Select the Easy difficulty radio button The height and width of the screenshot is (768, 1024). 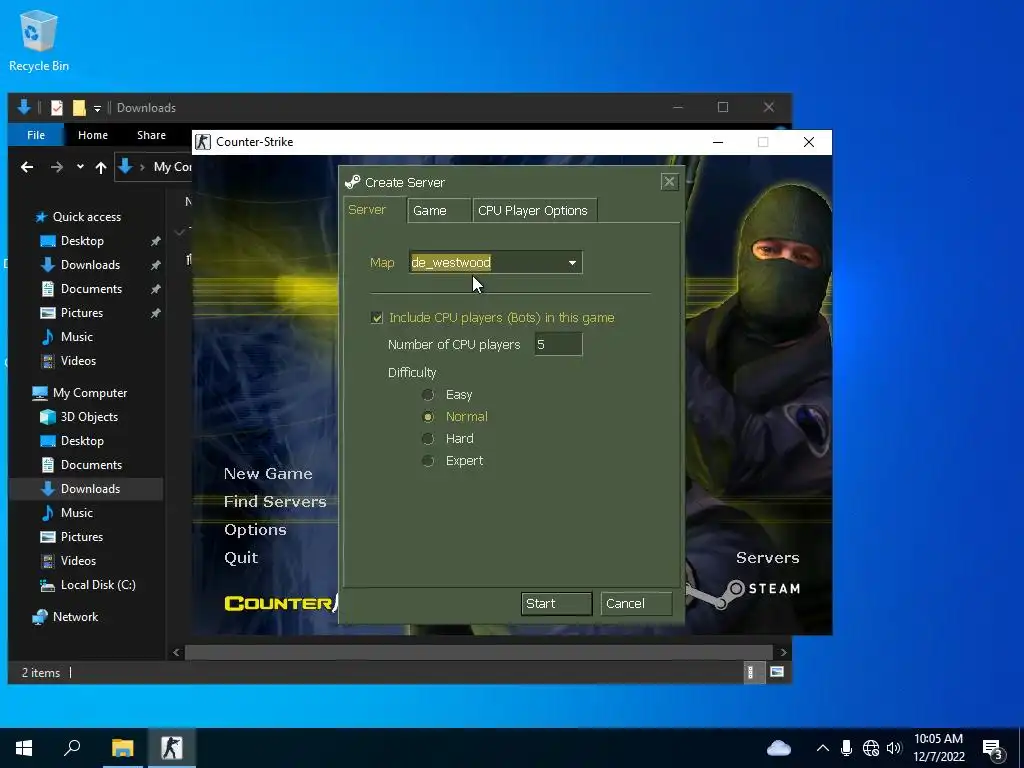coord(428,394)
